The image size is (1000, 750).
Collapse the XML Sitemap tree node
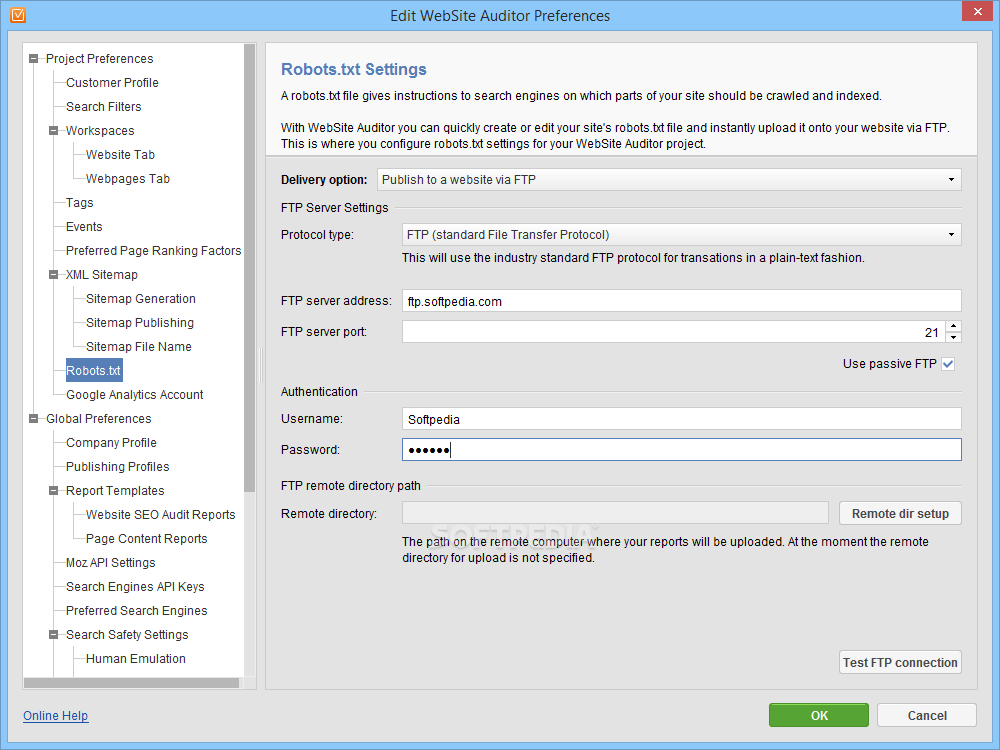coord(54,275)
